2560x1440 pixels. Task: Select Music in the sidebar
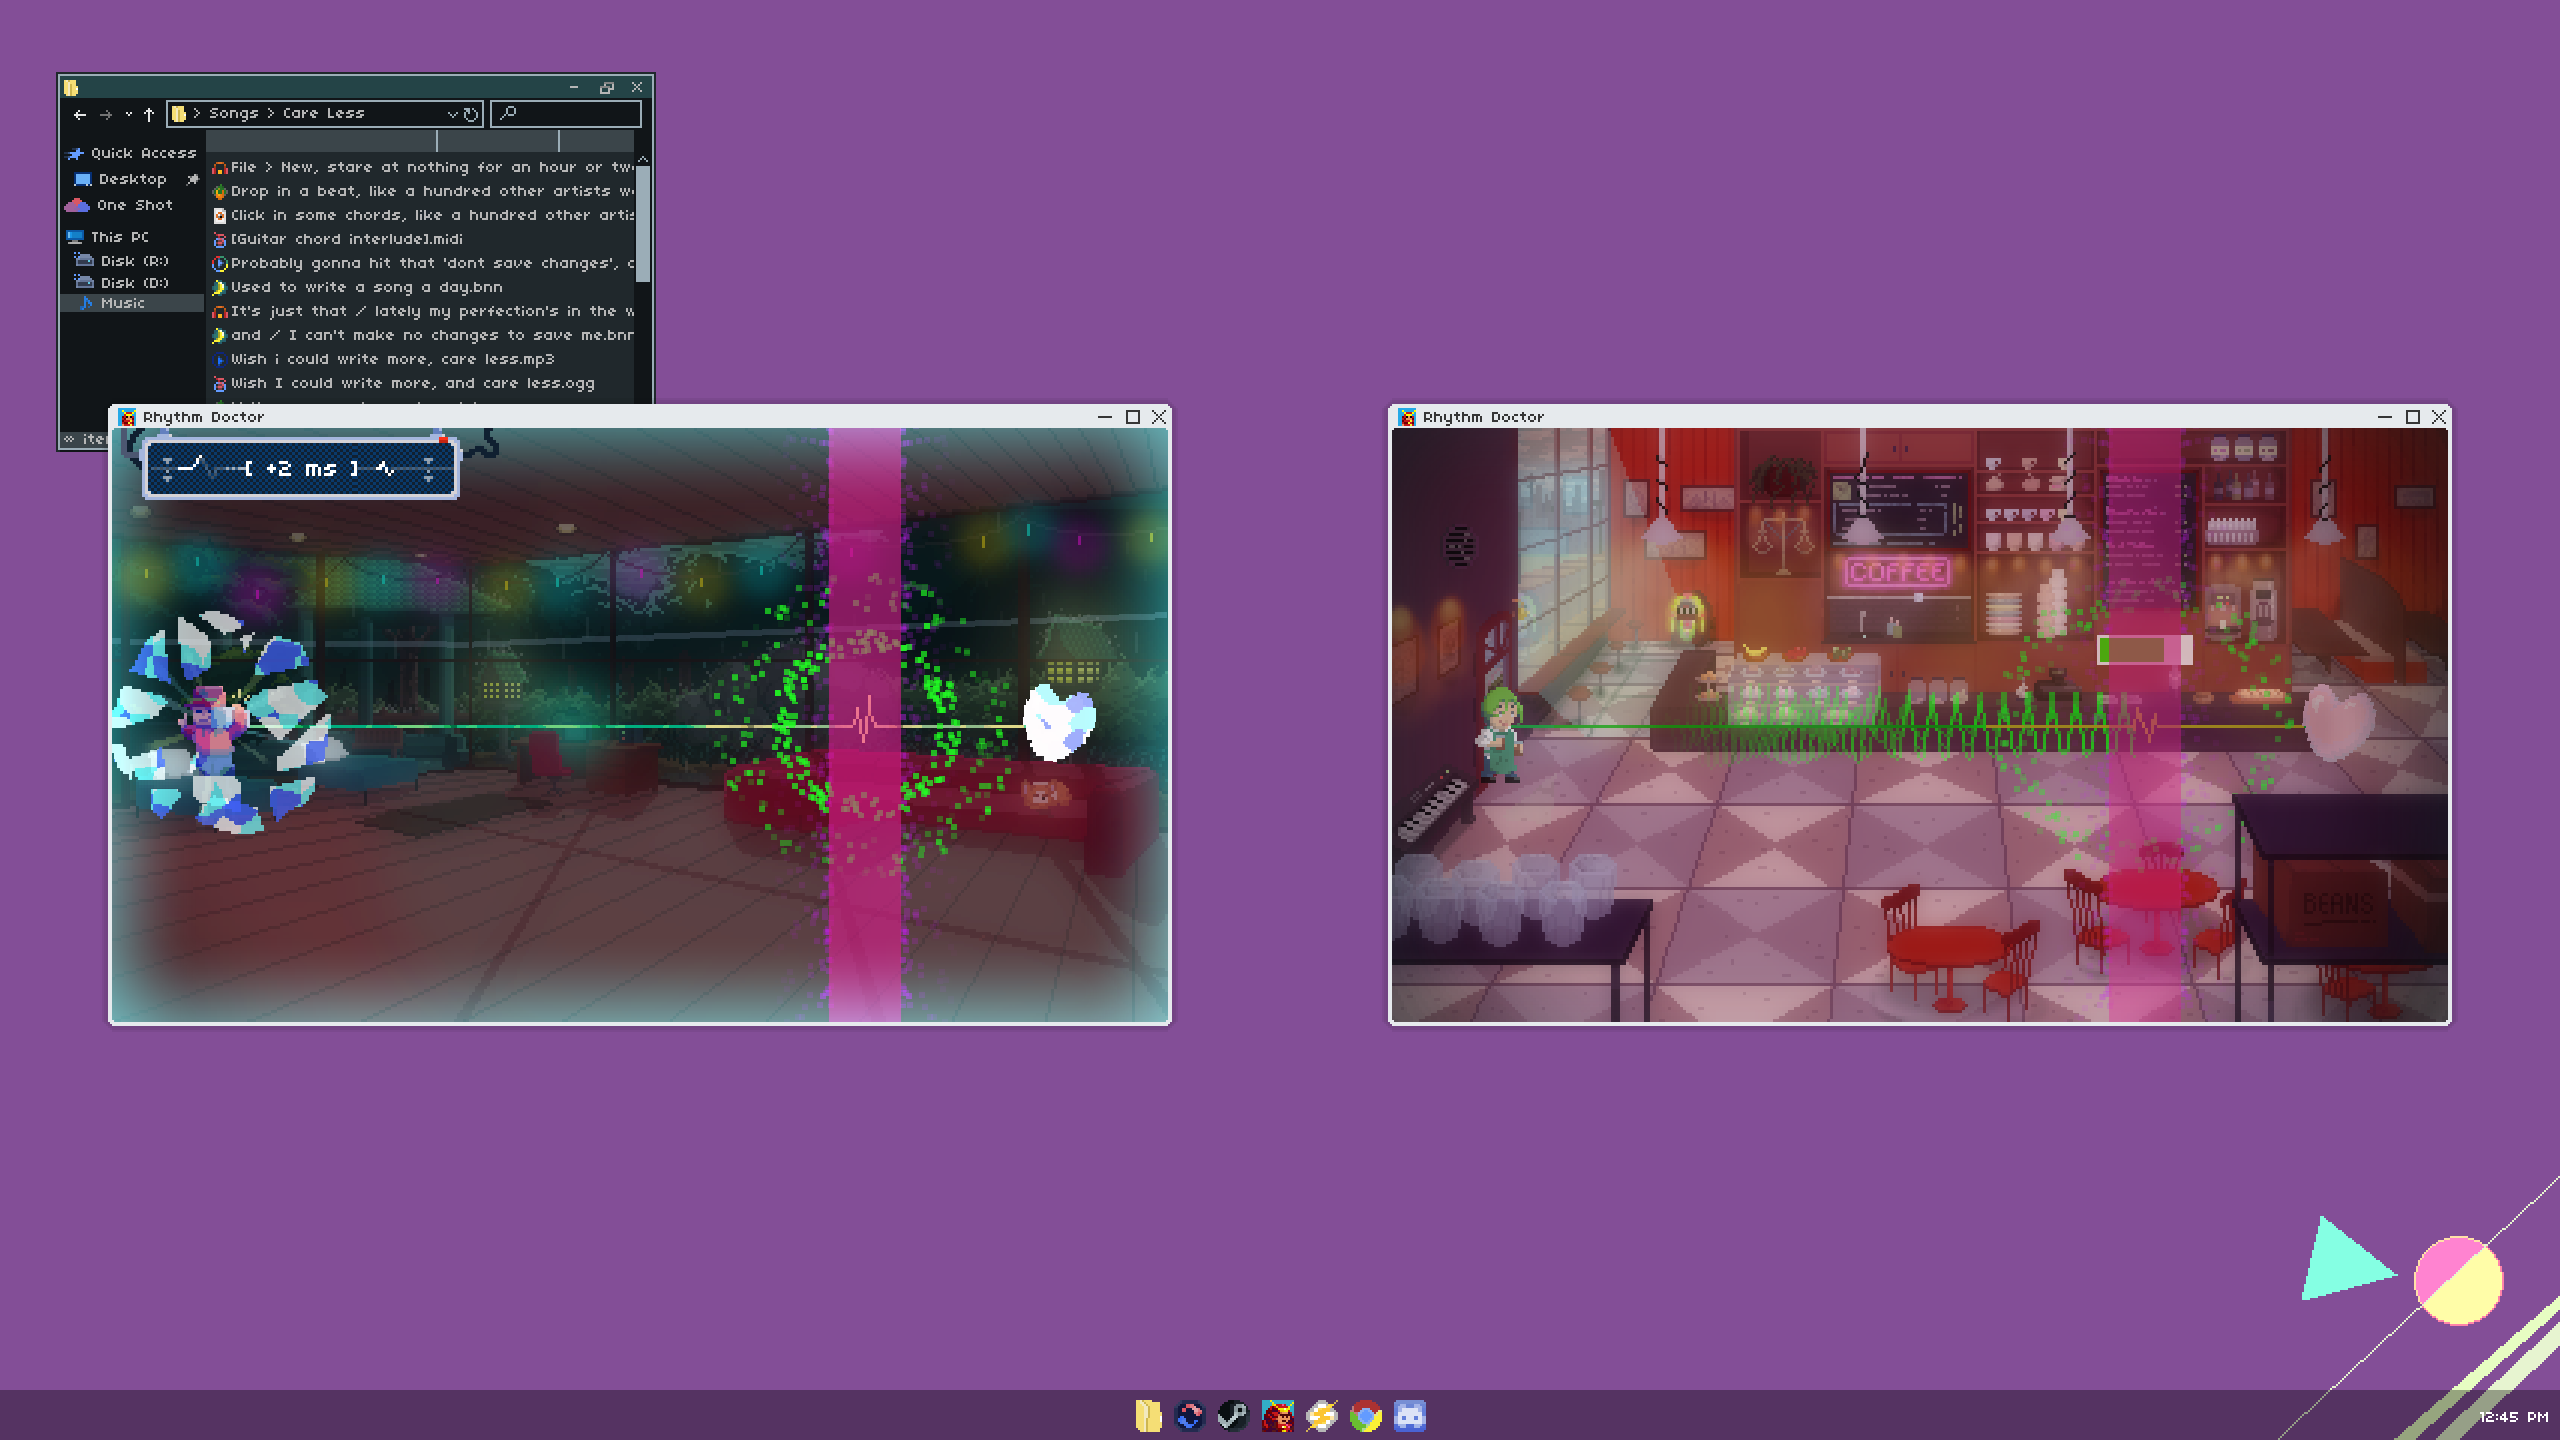[132, 303]
